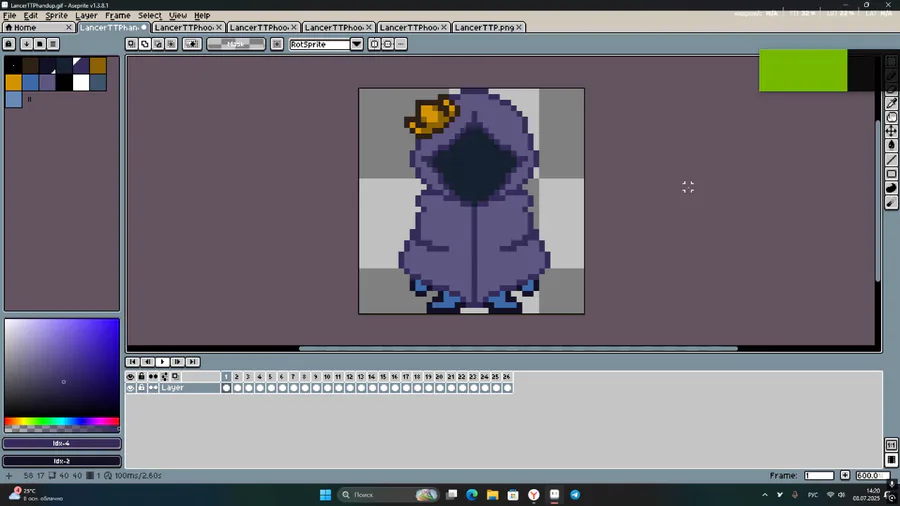This screenshot has width=900, height=506.
Task: Go to first frame
Action: pyautogui.click(x=132, y=362)
